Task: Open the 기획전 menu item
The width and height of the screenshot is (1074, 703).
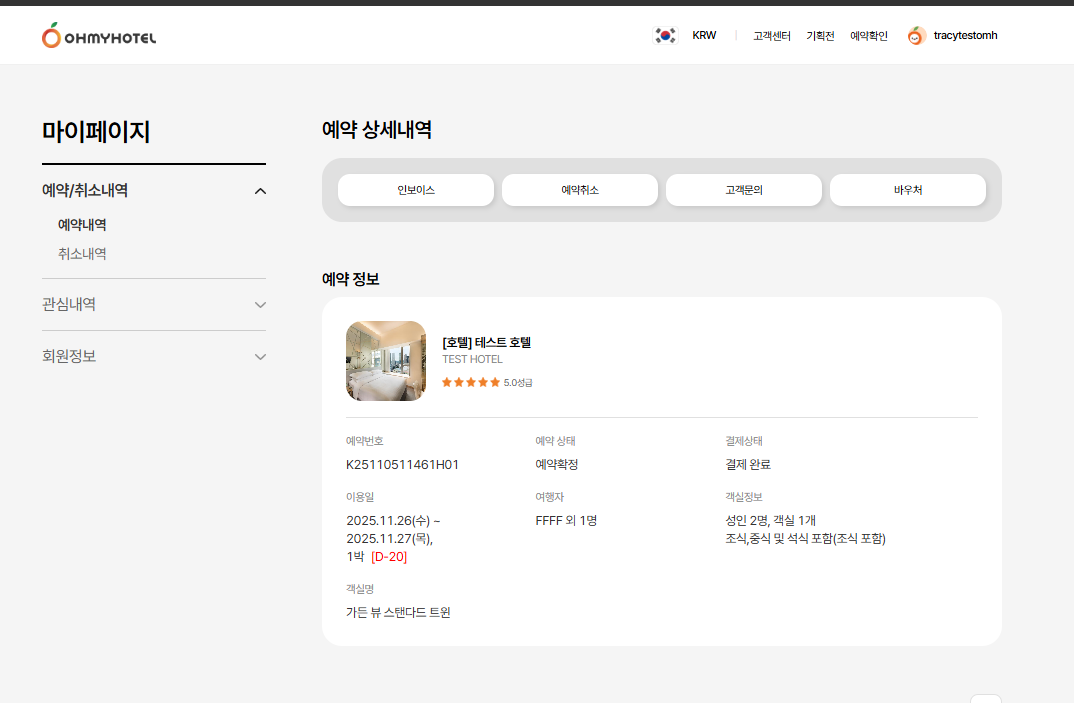Action: coord(820,36)
